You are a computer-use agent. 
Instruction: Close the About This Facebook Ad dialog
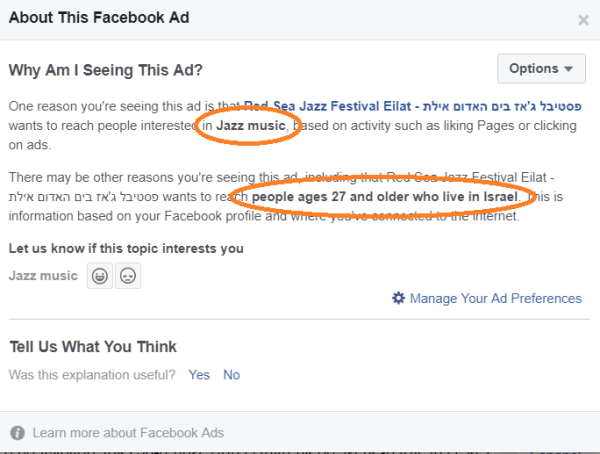[x=583, y=19]
